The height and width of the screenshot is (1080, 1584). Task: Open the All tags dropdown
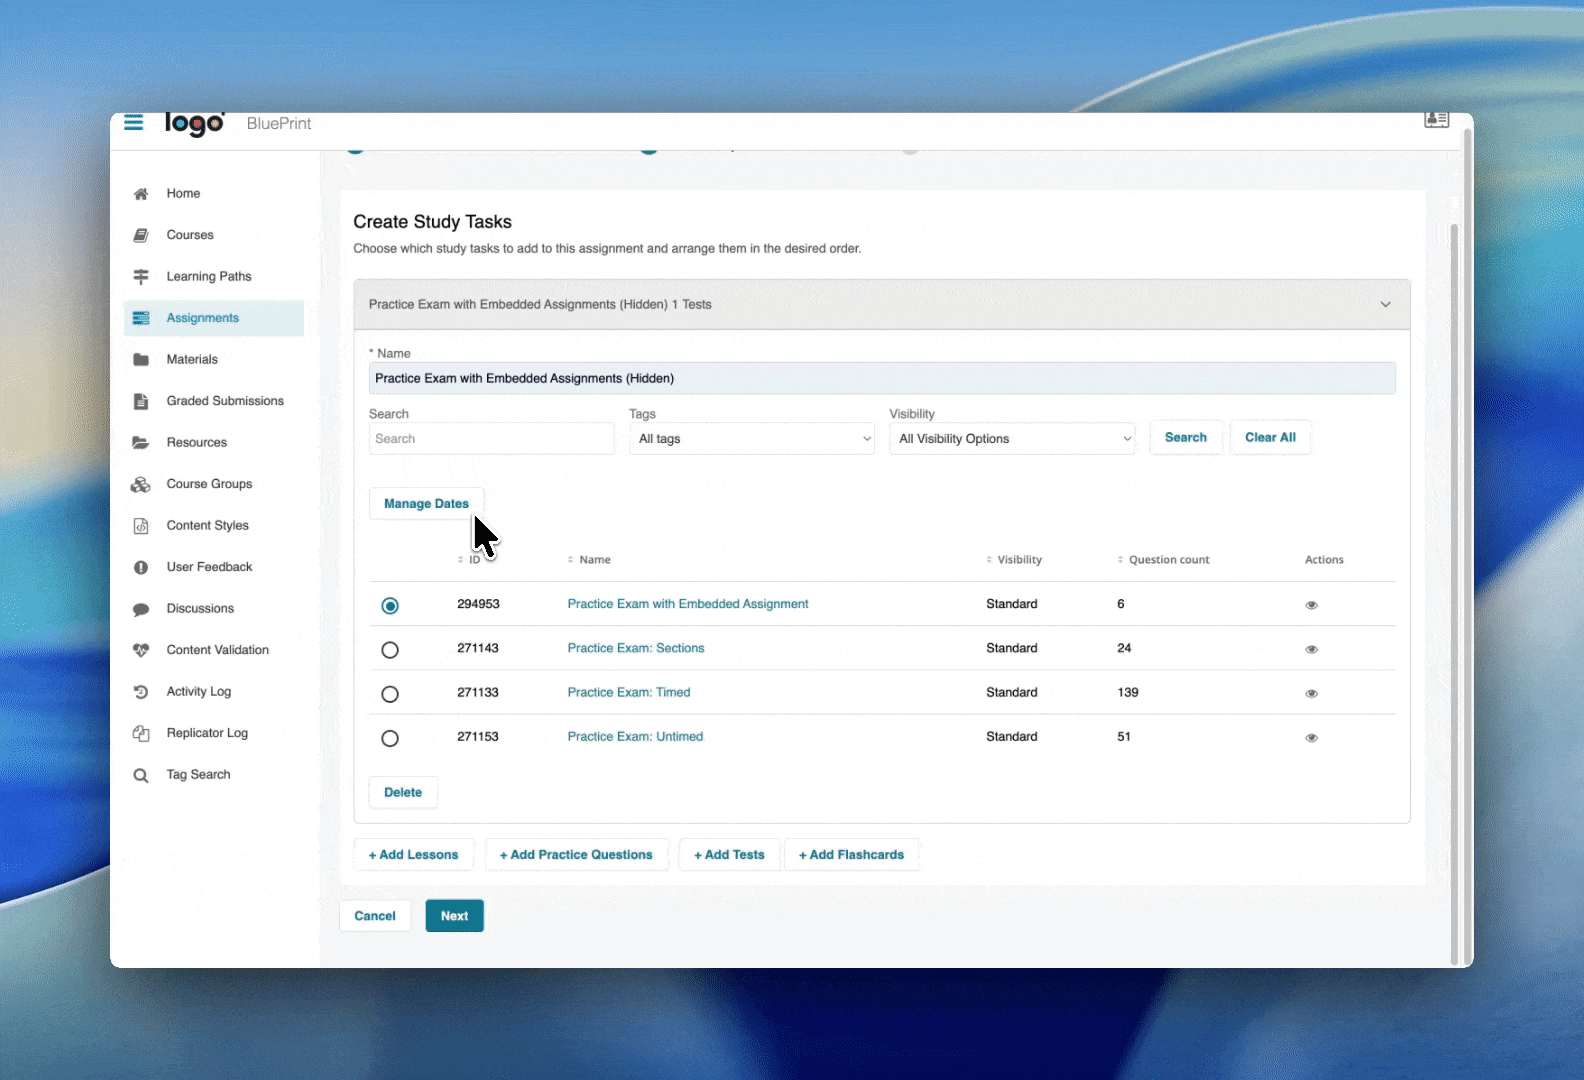tap(752, 439)
